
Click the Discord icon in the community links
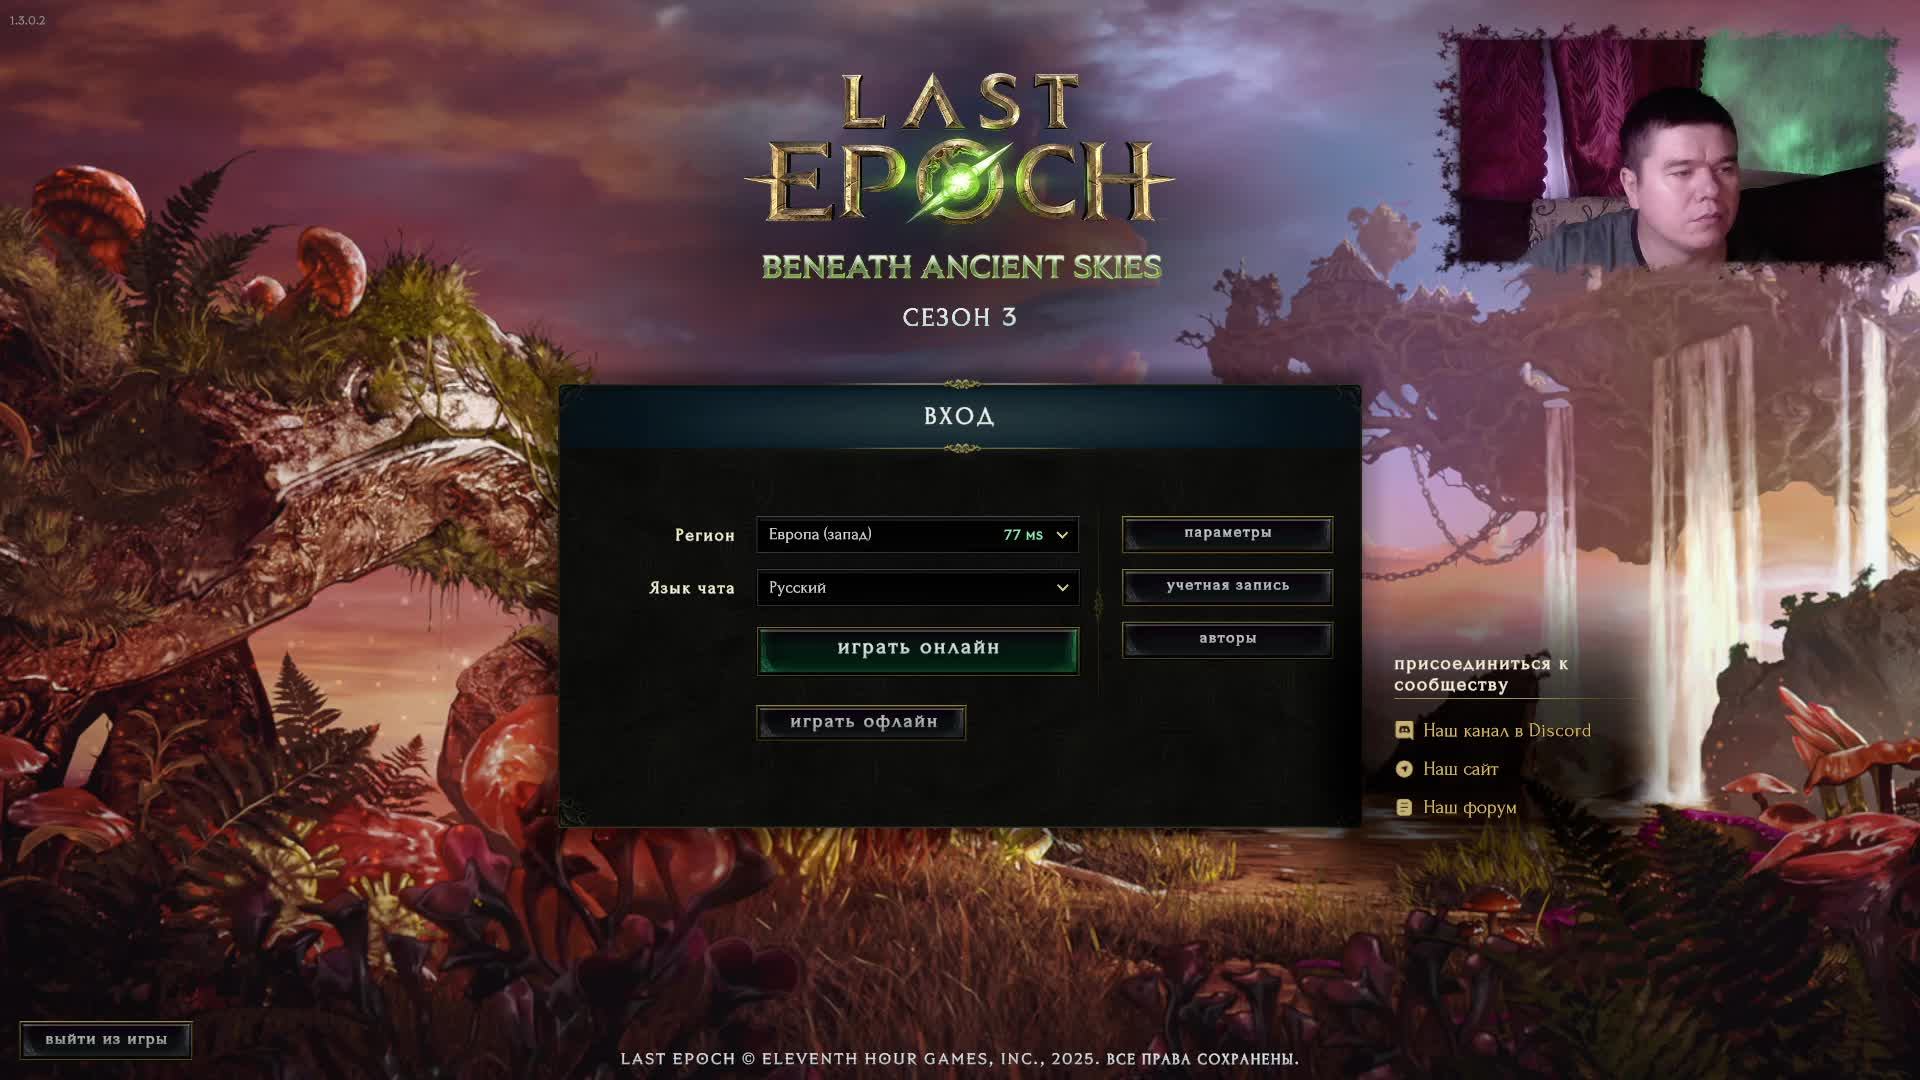pyautogui.click(x=1404, y=731)
